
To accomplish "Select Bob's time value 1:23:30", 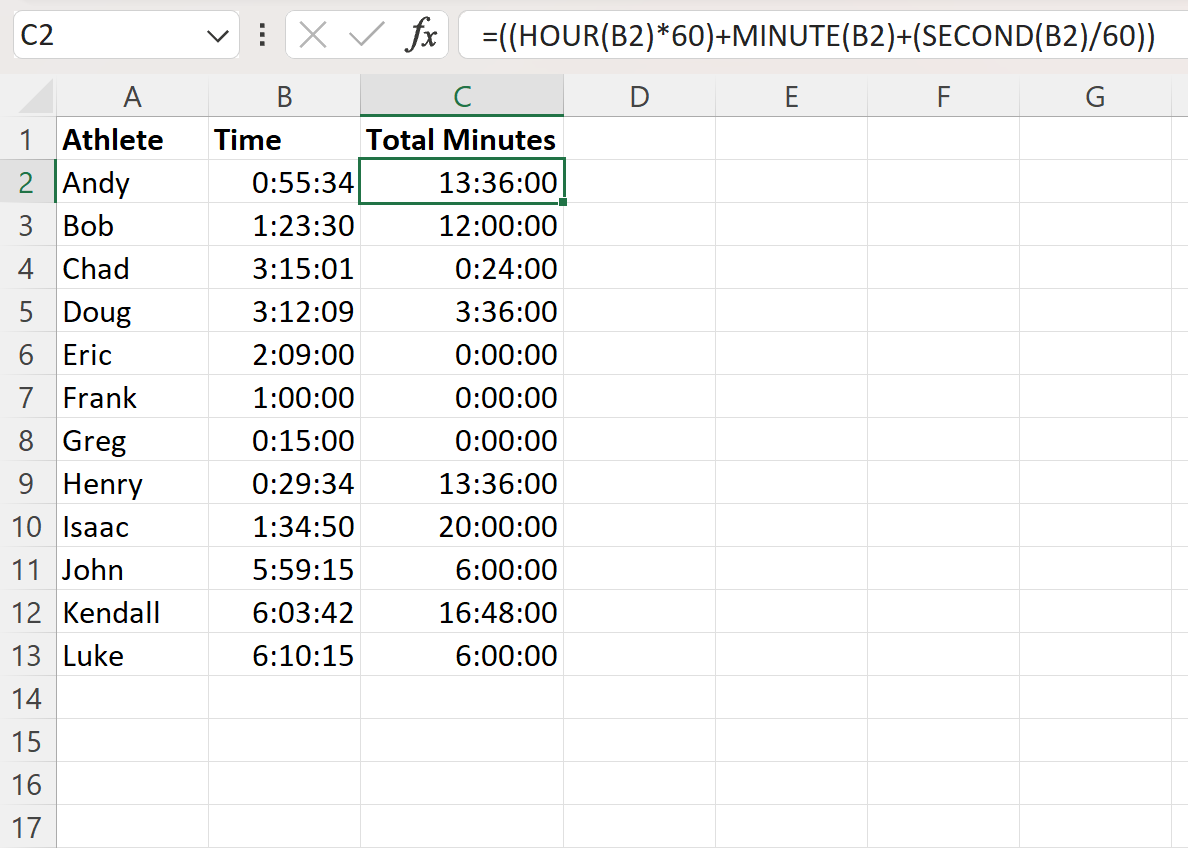I will click(x=284, y=225).
